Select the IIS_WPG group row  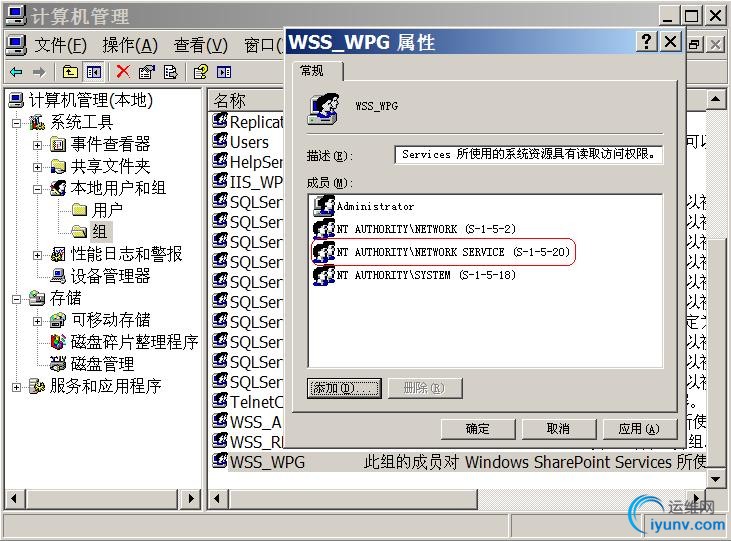248,181
